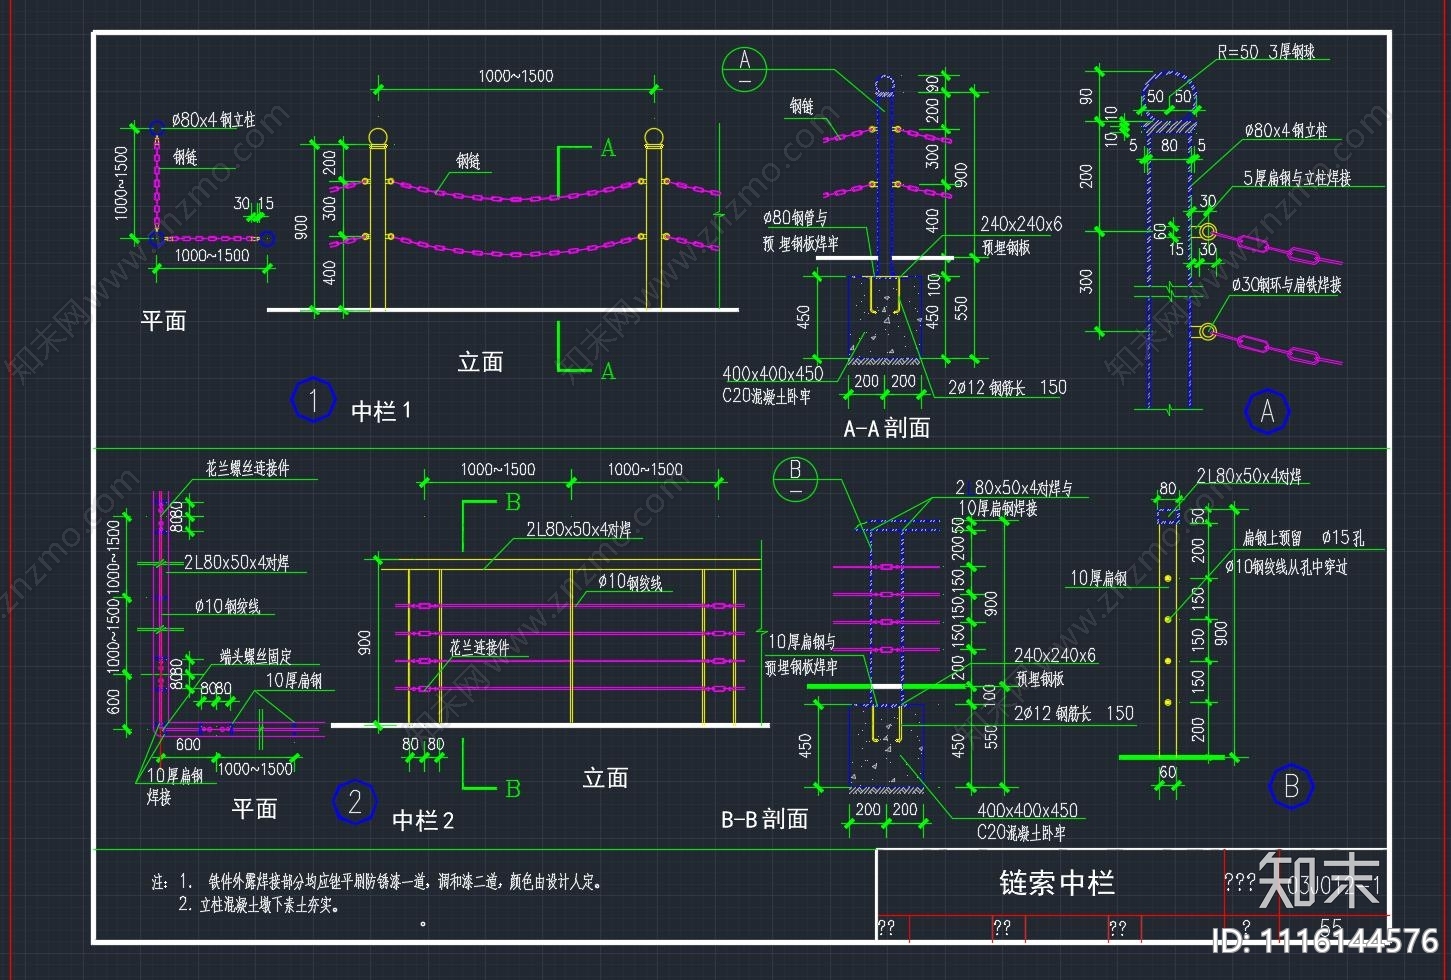Click the "花兰螺丝连接件" label
Viewport: 1451px width, 980px height.
(x=248, y=468)
